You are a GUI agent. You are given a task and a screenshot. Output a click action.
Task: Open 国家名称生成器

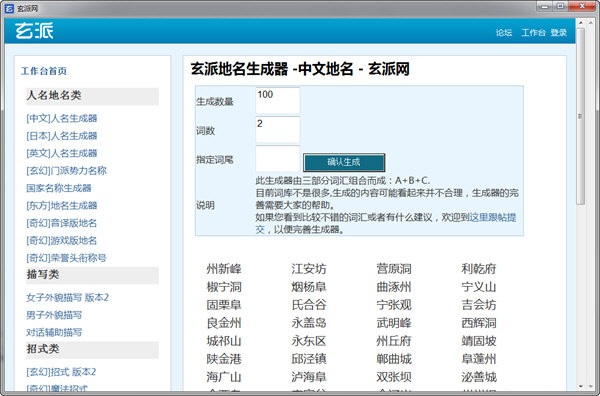point(59,188)
